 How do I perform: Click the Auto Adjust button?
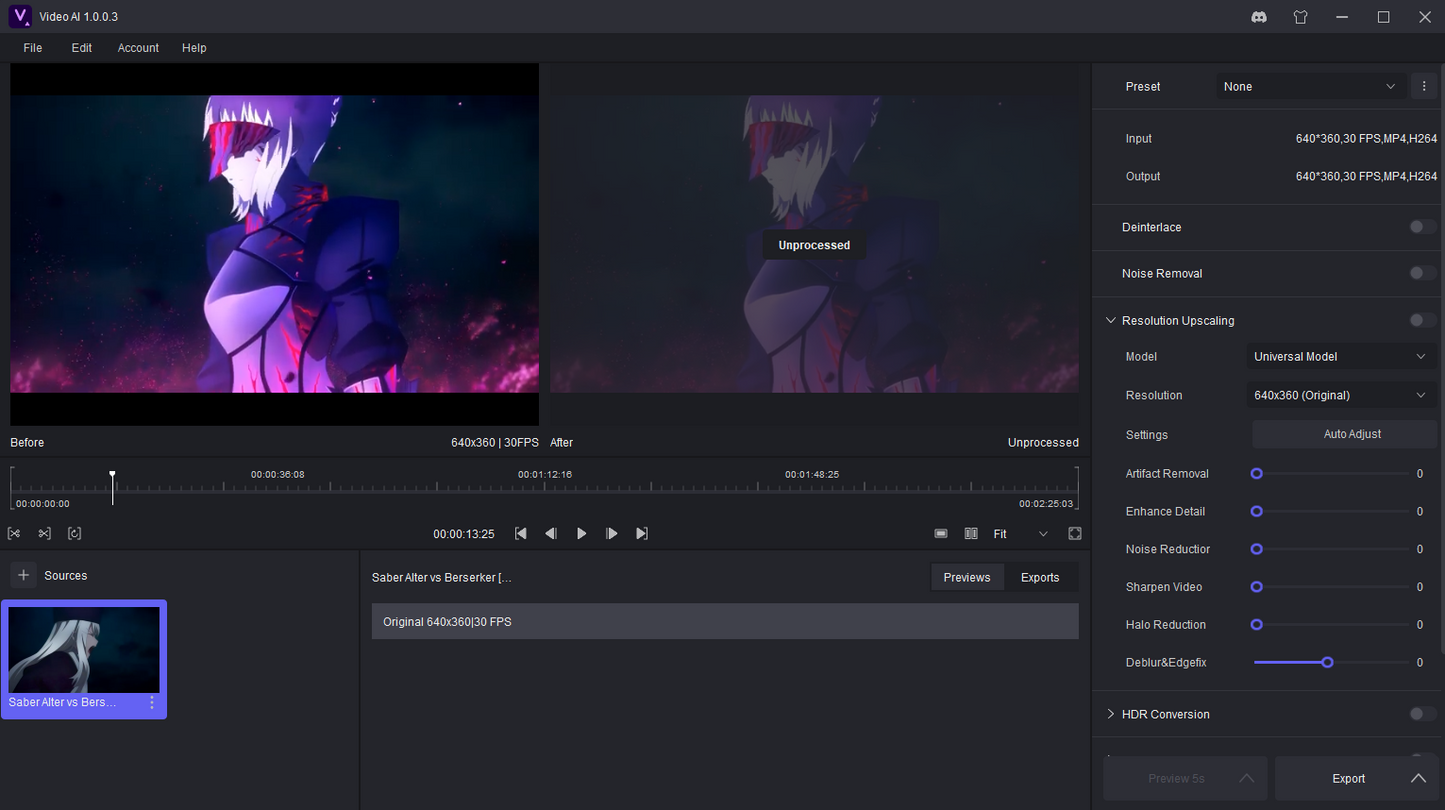1352,434
